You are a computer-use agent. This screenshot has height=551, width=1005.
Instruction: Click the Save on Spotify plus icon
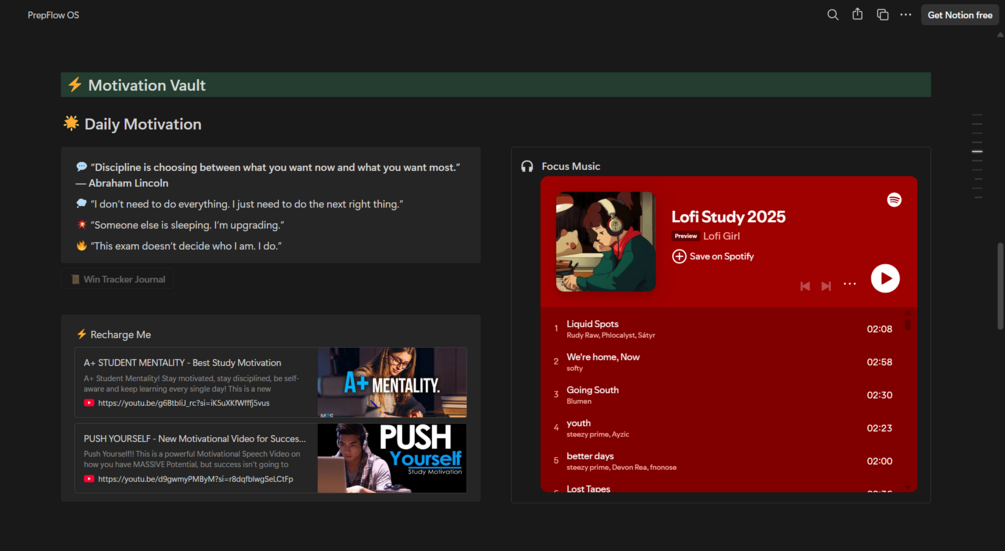point(679,256)
